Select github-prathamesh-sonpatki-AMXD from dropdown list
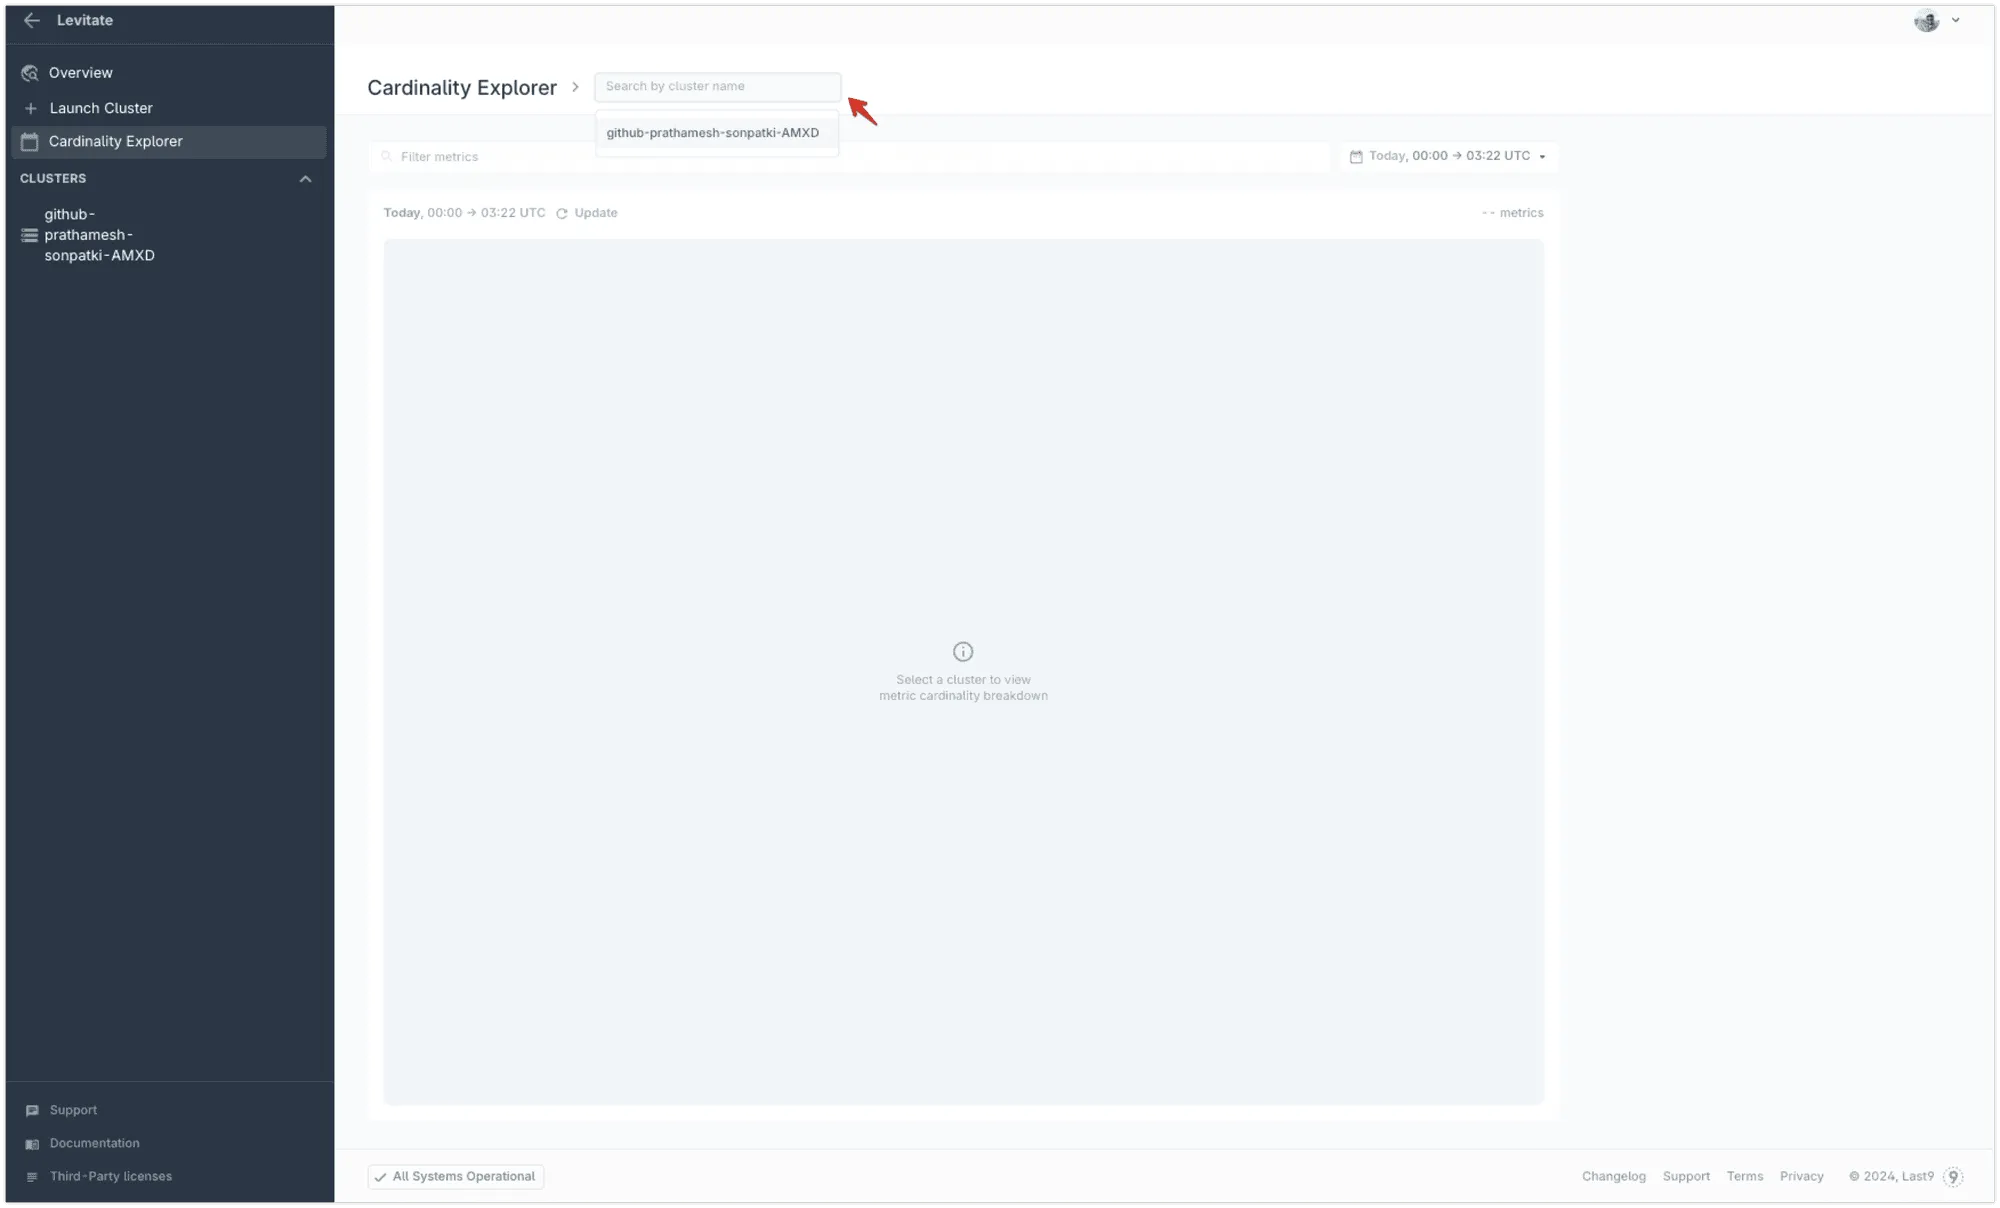2000x1208 pixels. click(716, 133)
